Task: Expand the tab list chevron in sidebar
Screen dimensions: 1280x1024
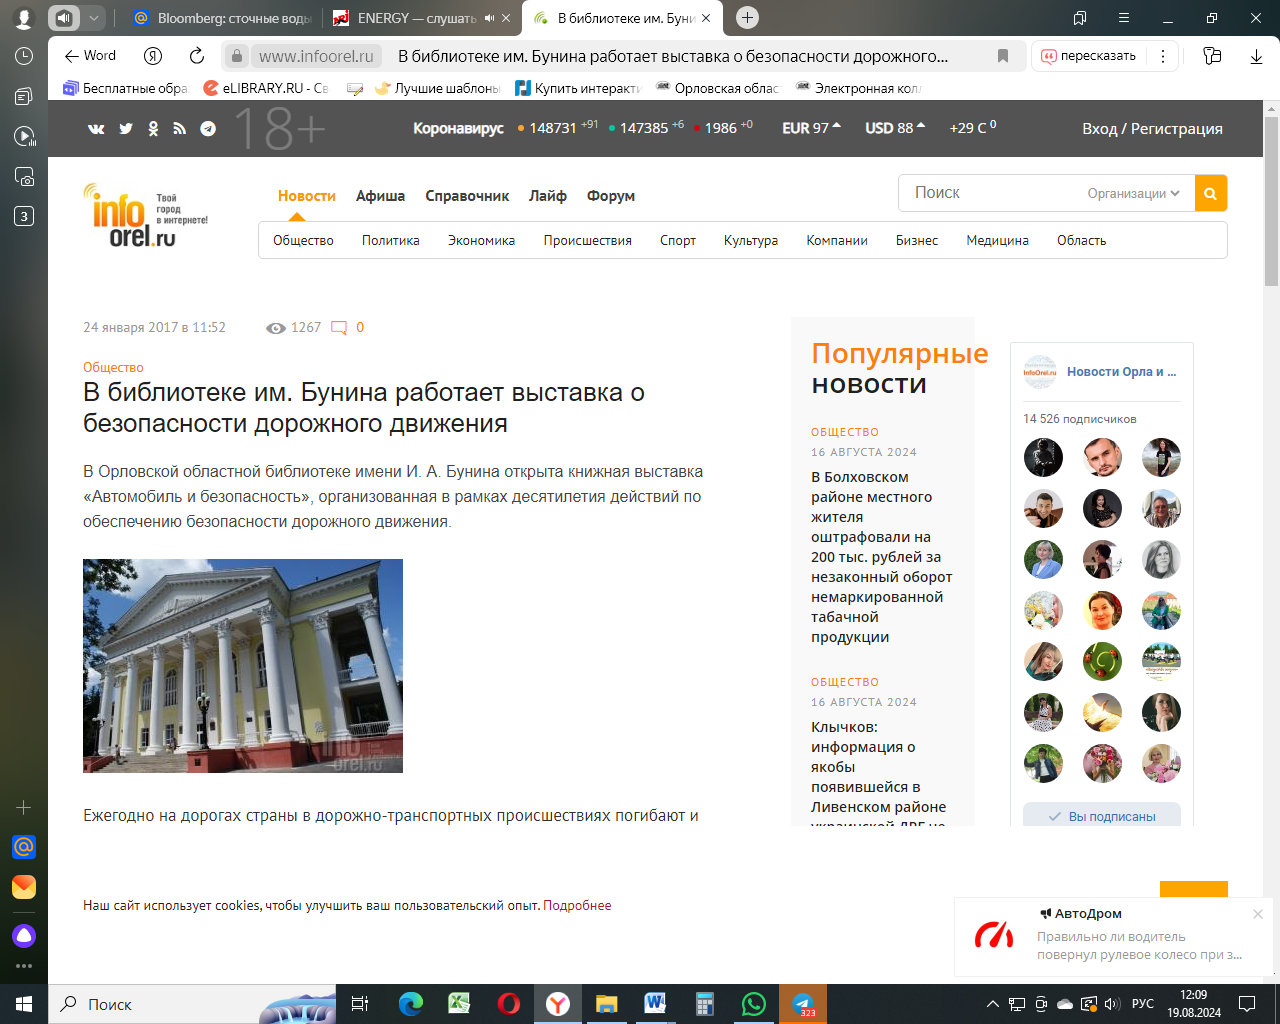Action: 93,18
